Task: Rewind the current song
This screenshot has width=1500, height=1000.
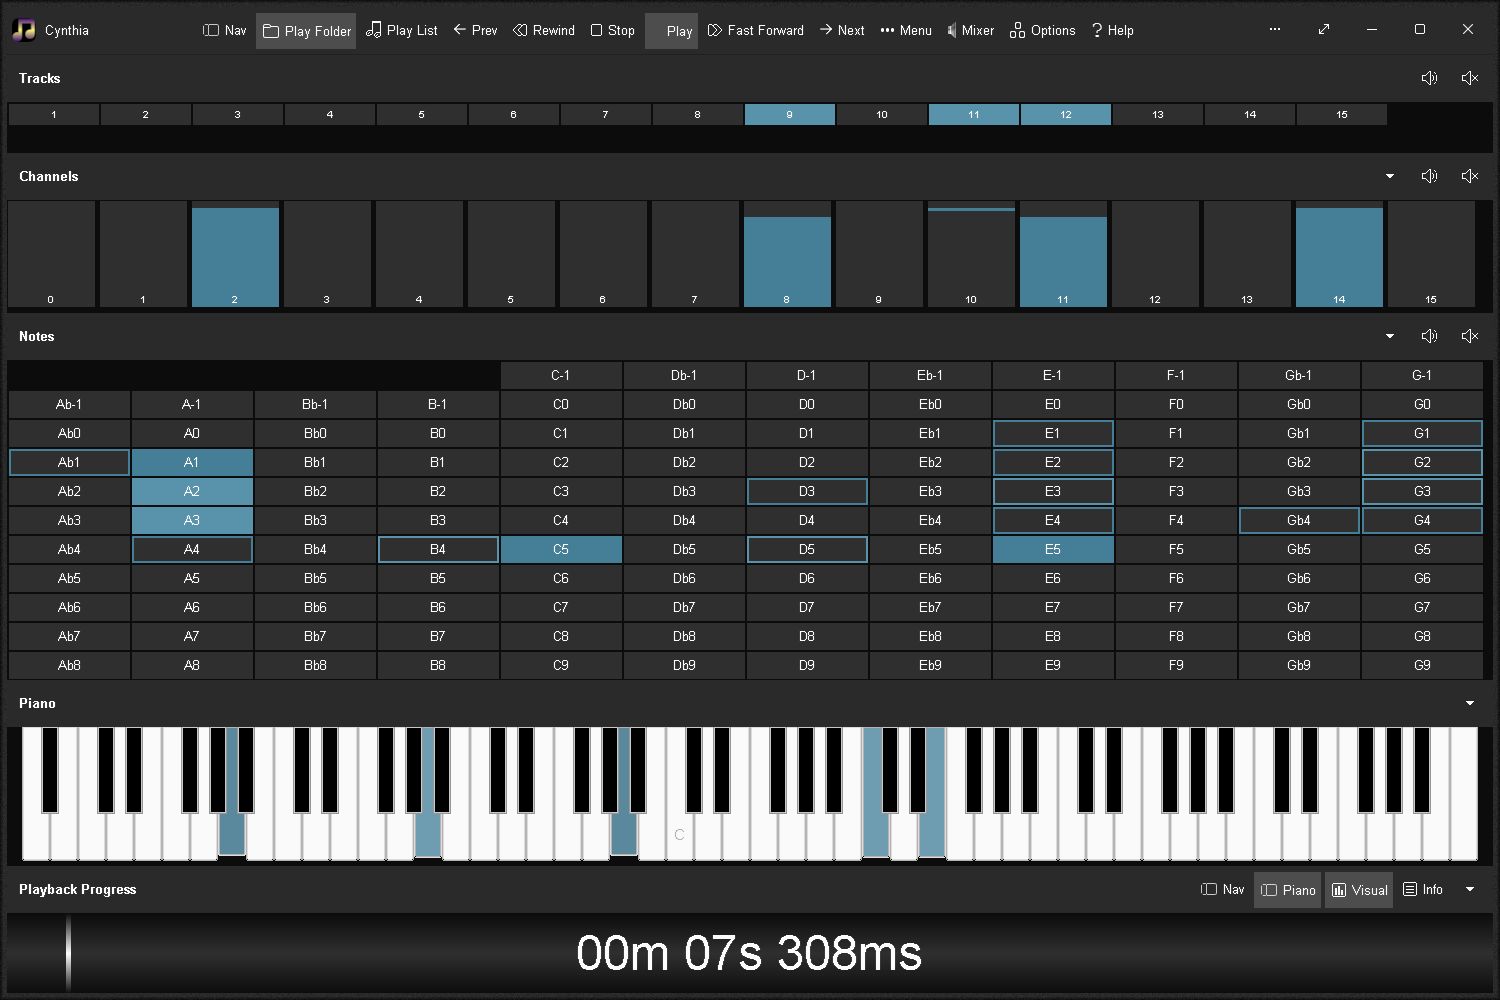Action: 544,30
